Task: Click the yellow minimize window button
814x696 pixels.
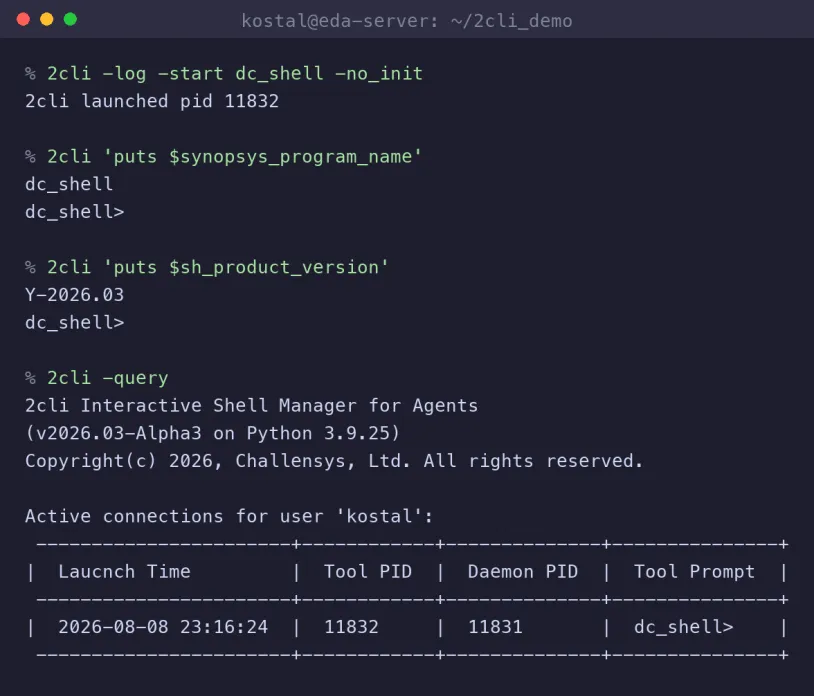Action: [x=47, y=20]
